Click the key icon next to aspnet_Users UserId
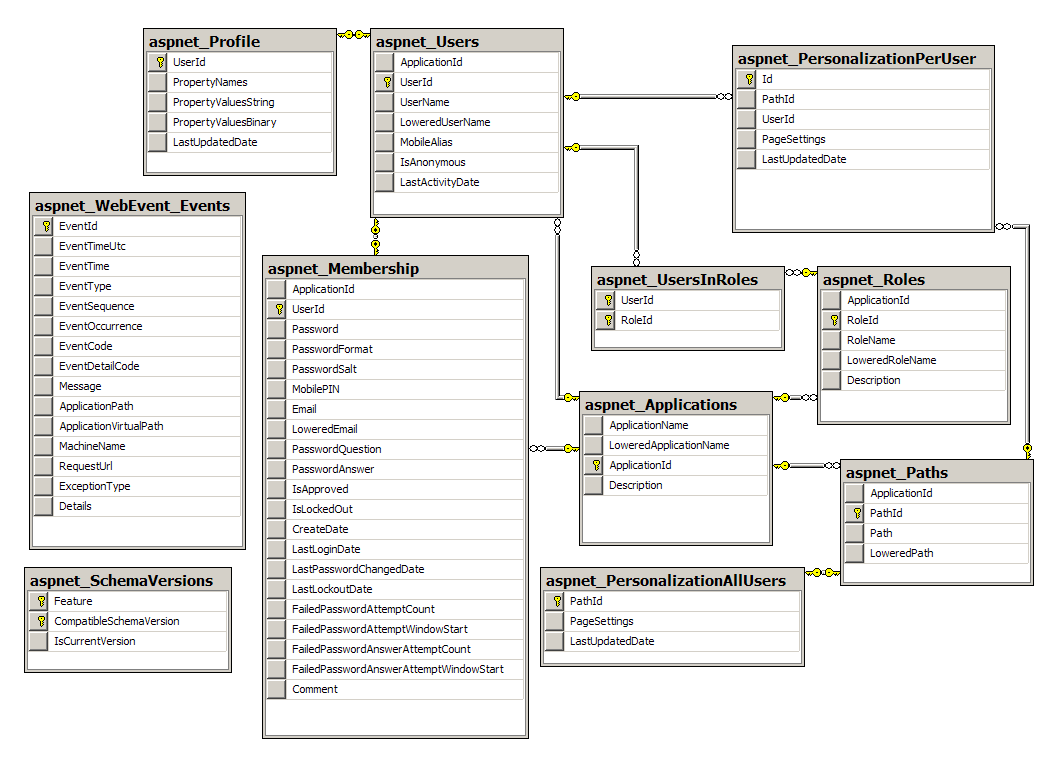Viewport: 1063px width, 774px height. pos(387,82)
